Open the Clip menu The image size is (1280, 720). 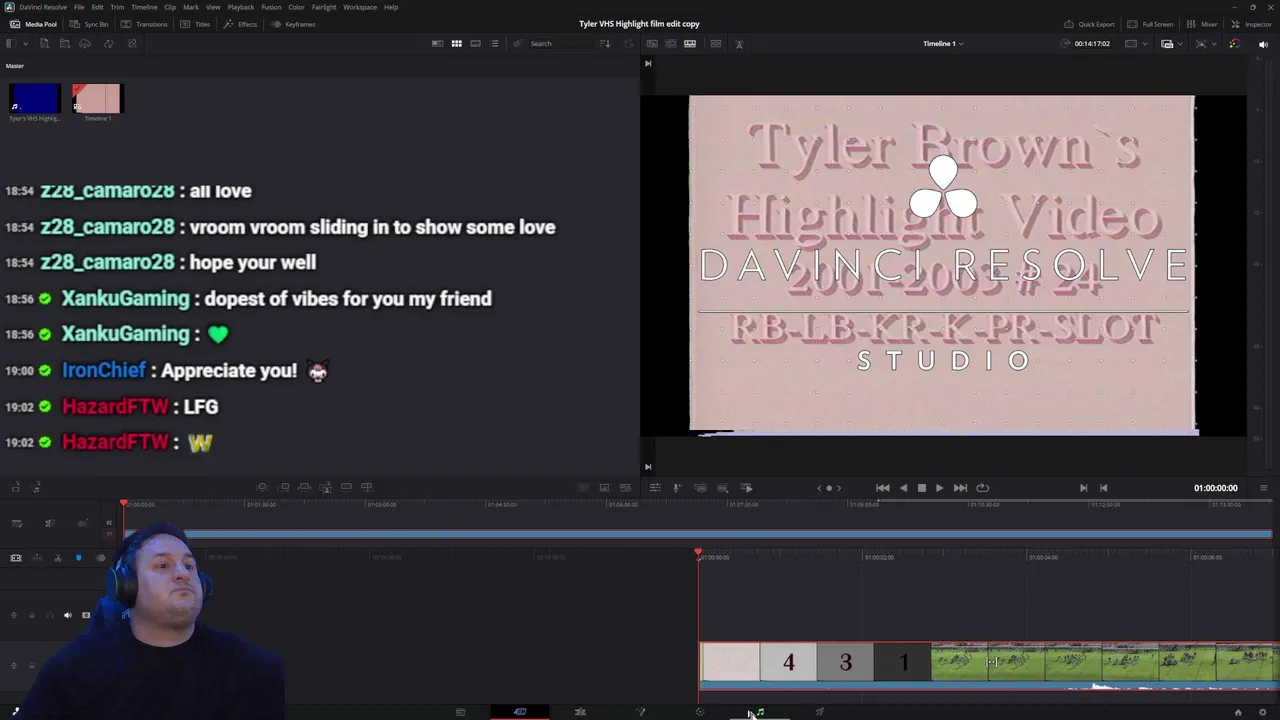pyautogui.click(x=170, y=7)
